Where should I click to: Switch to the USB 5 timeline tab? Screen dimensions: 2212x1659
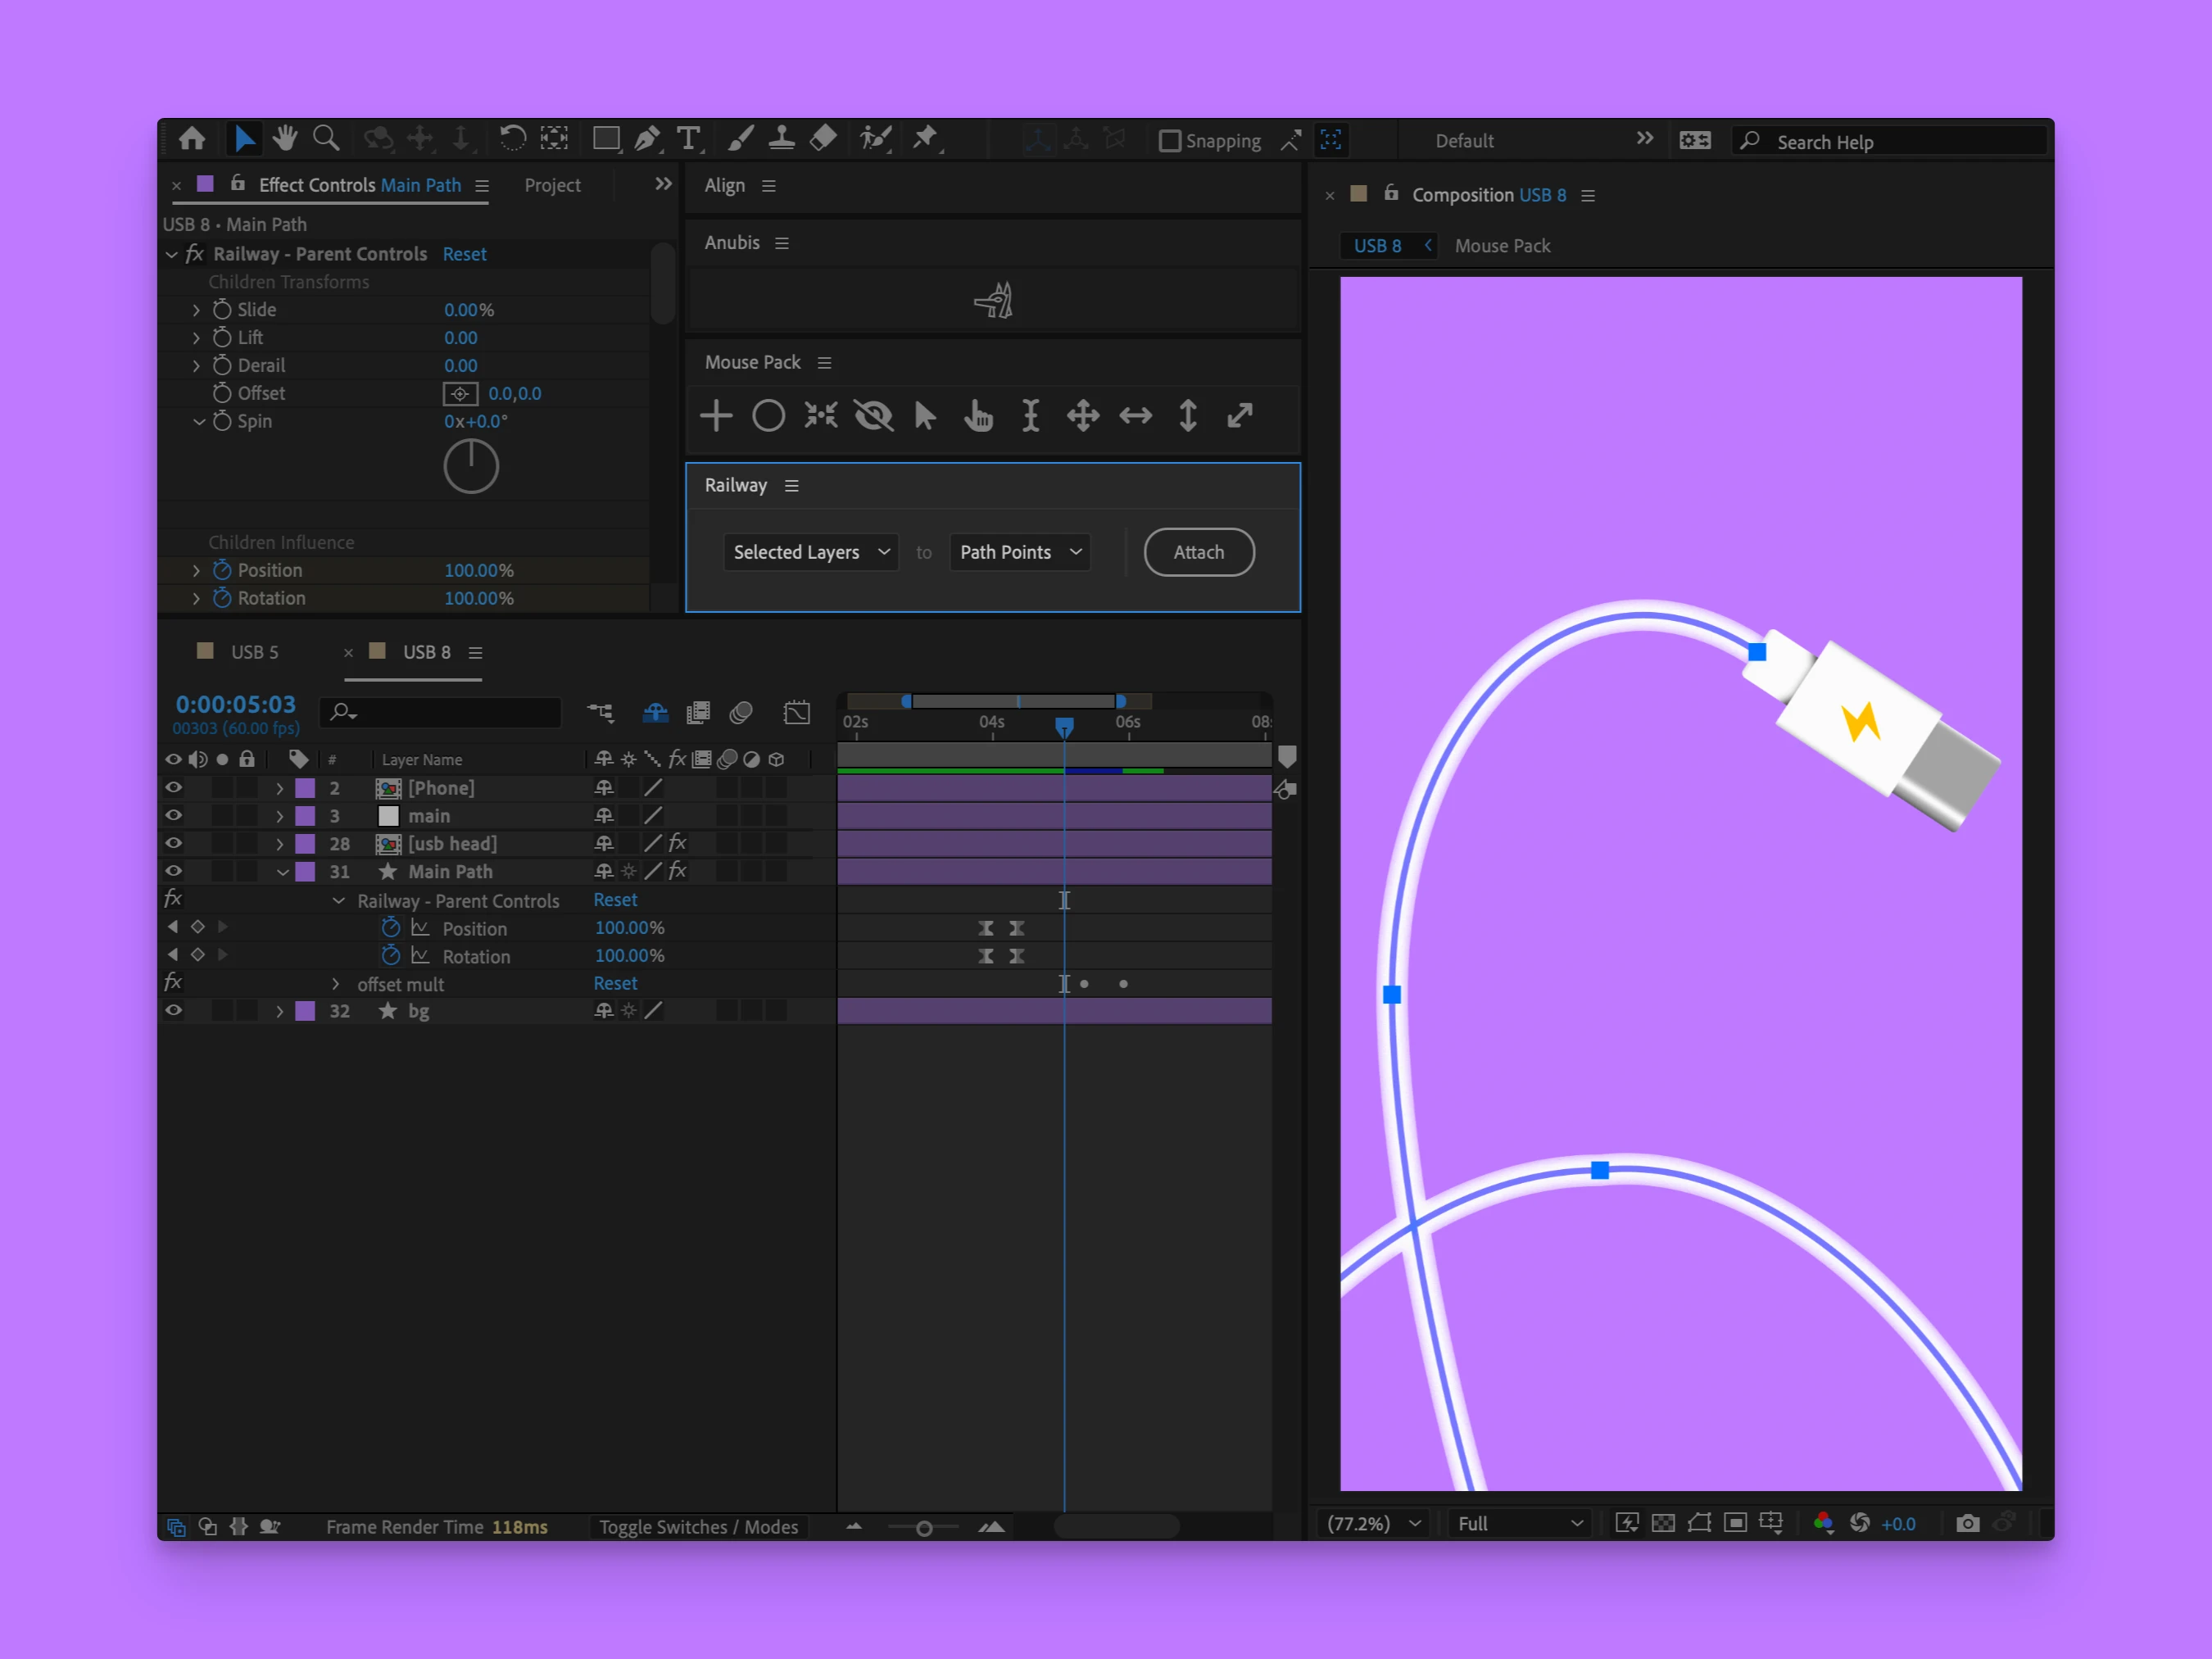coord(254,651)
